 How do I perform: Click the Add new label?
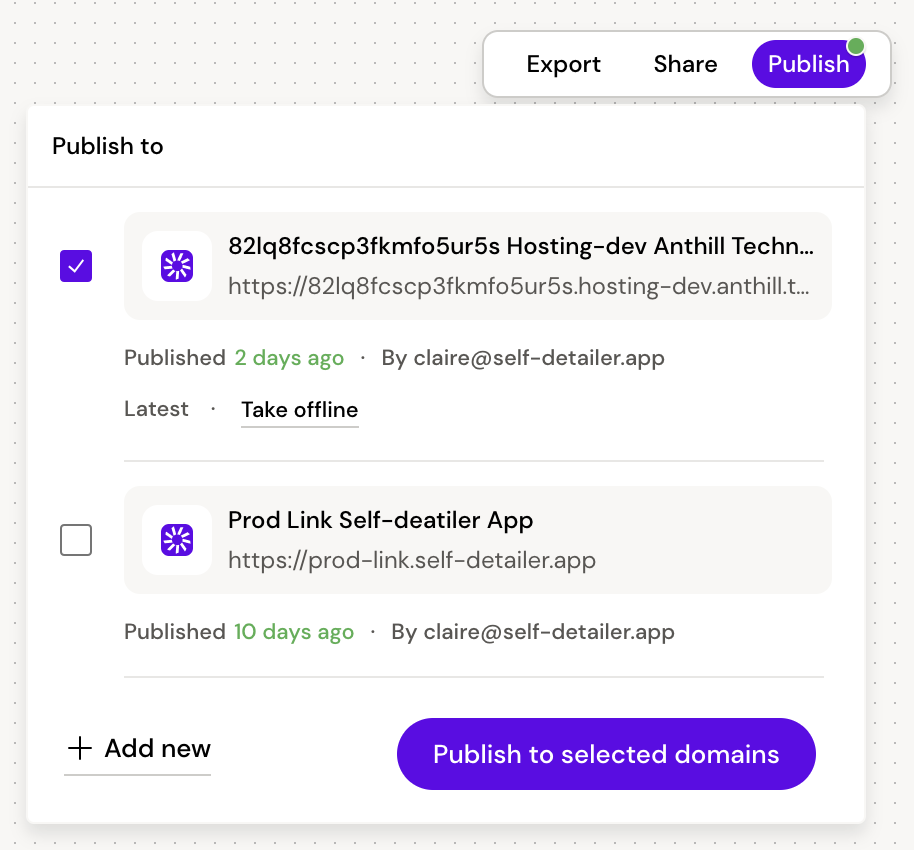click(x=157, y=748)
